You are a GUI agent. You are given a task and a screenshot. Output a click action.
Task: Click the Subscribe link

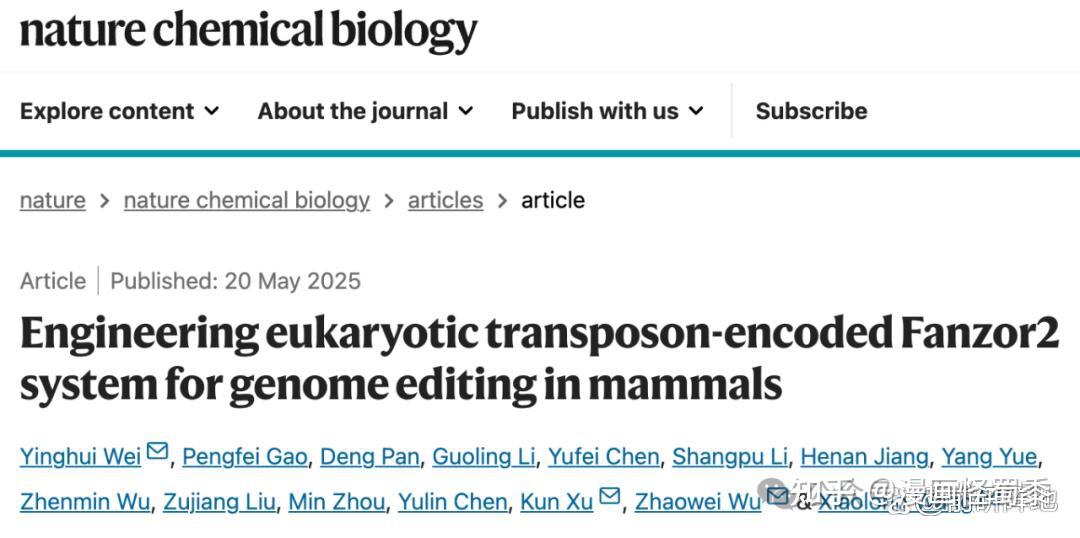click(811, 111)
